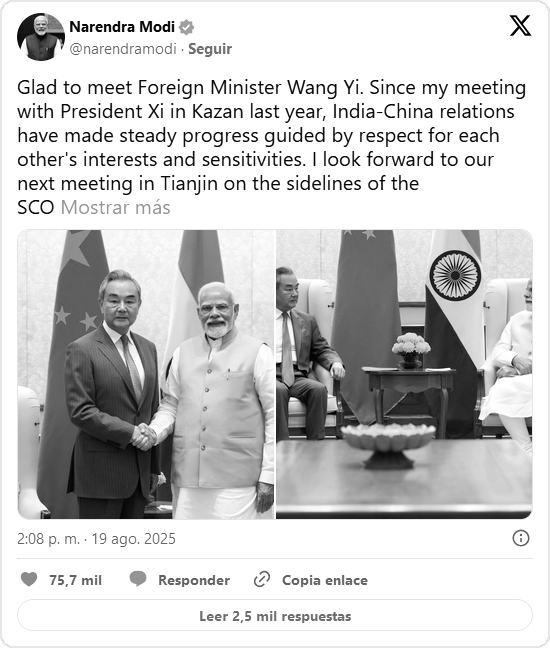550x648 pixels.
Task: Click the heart like icon
Action: point(29,579)
